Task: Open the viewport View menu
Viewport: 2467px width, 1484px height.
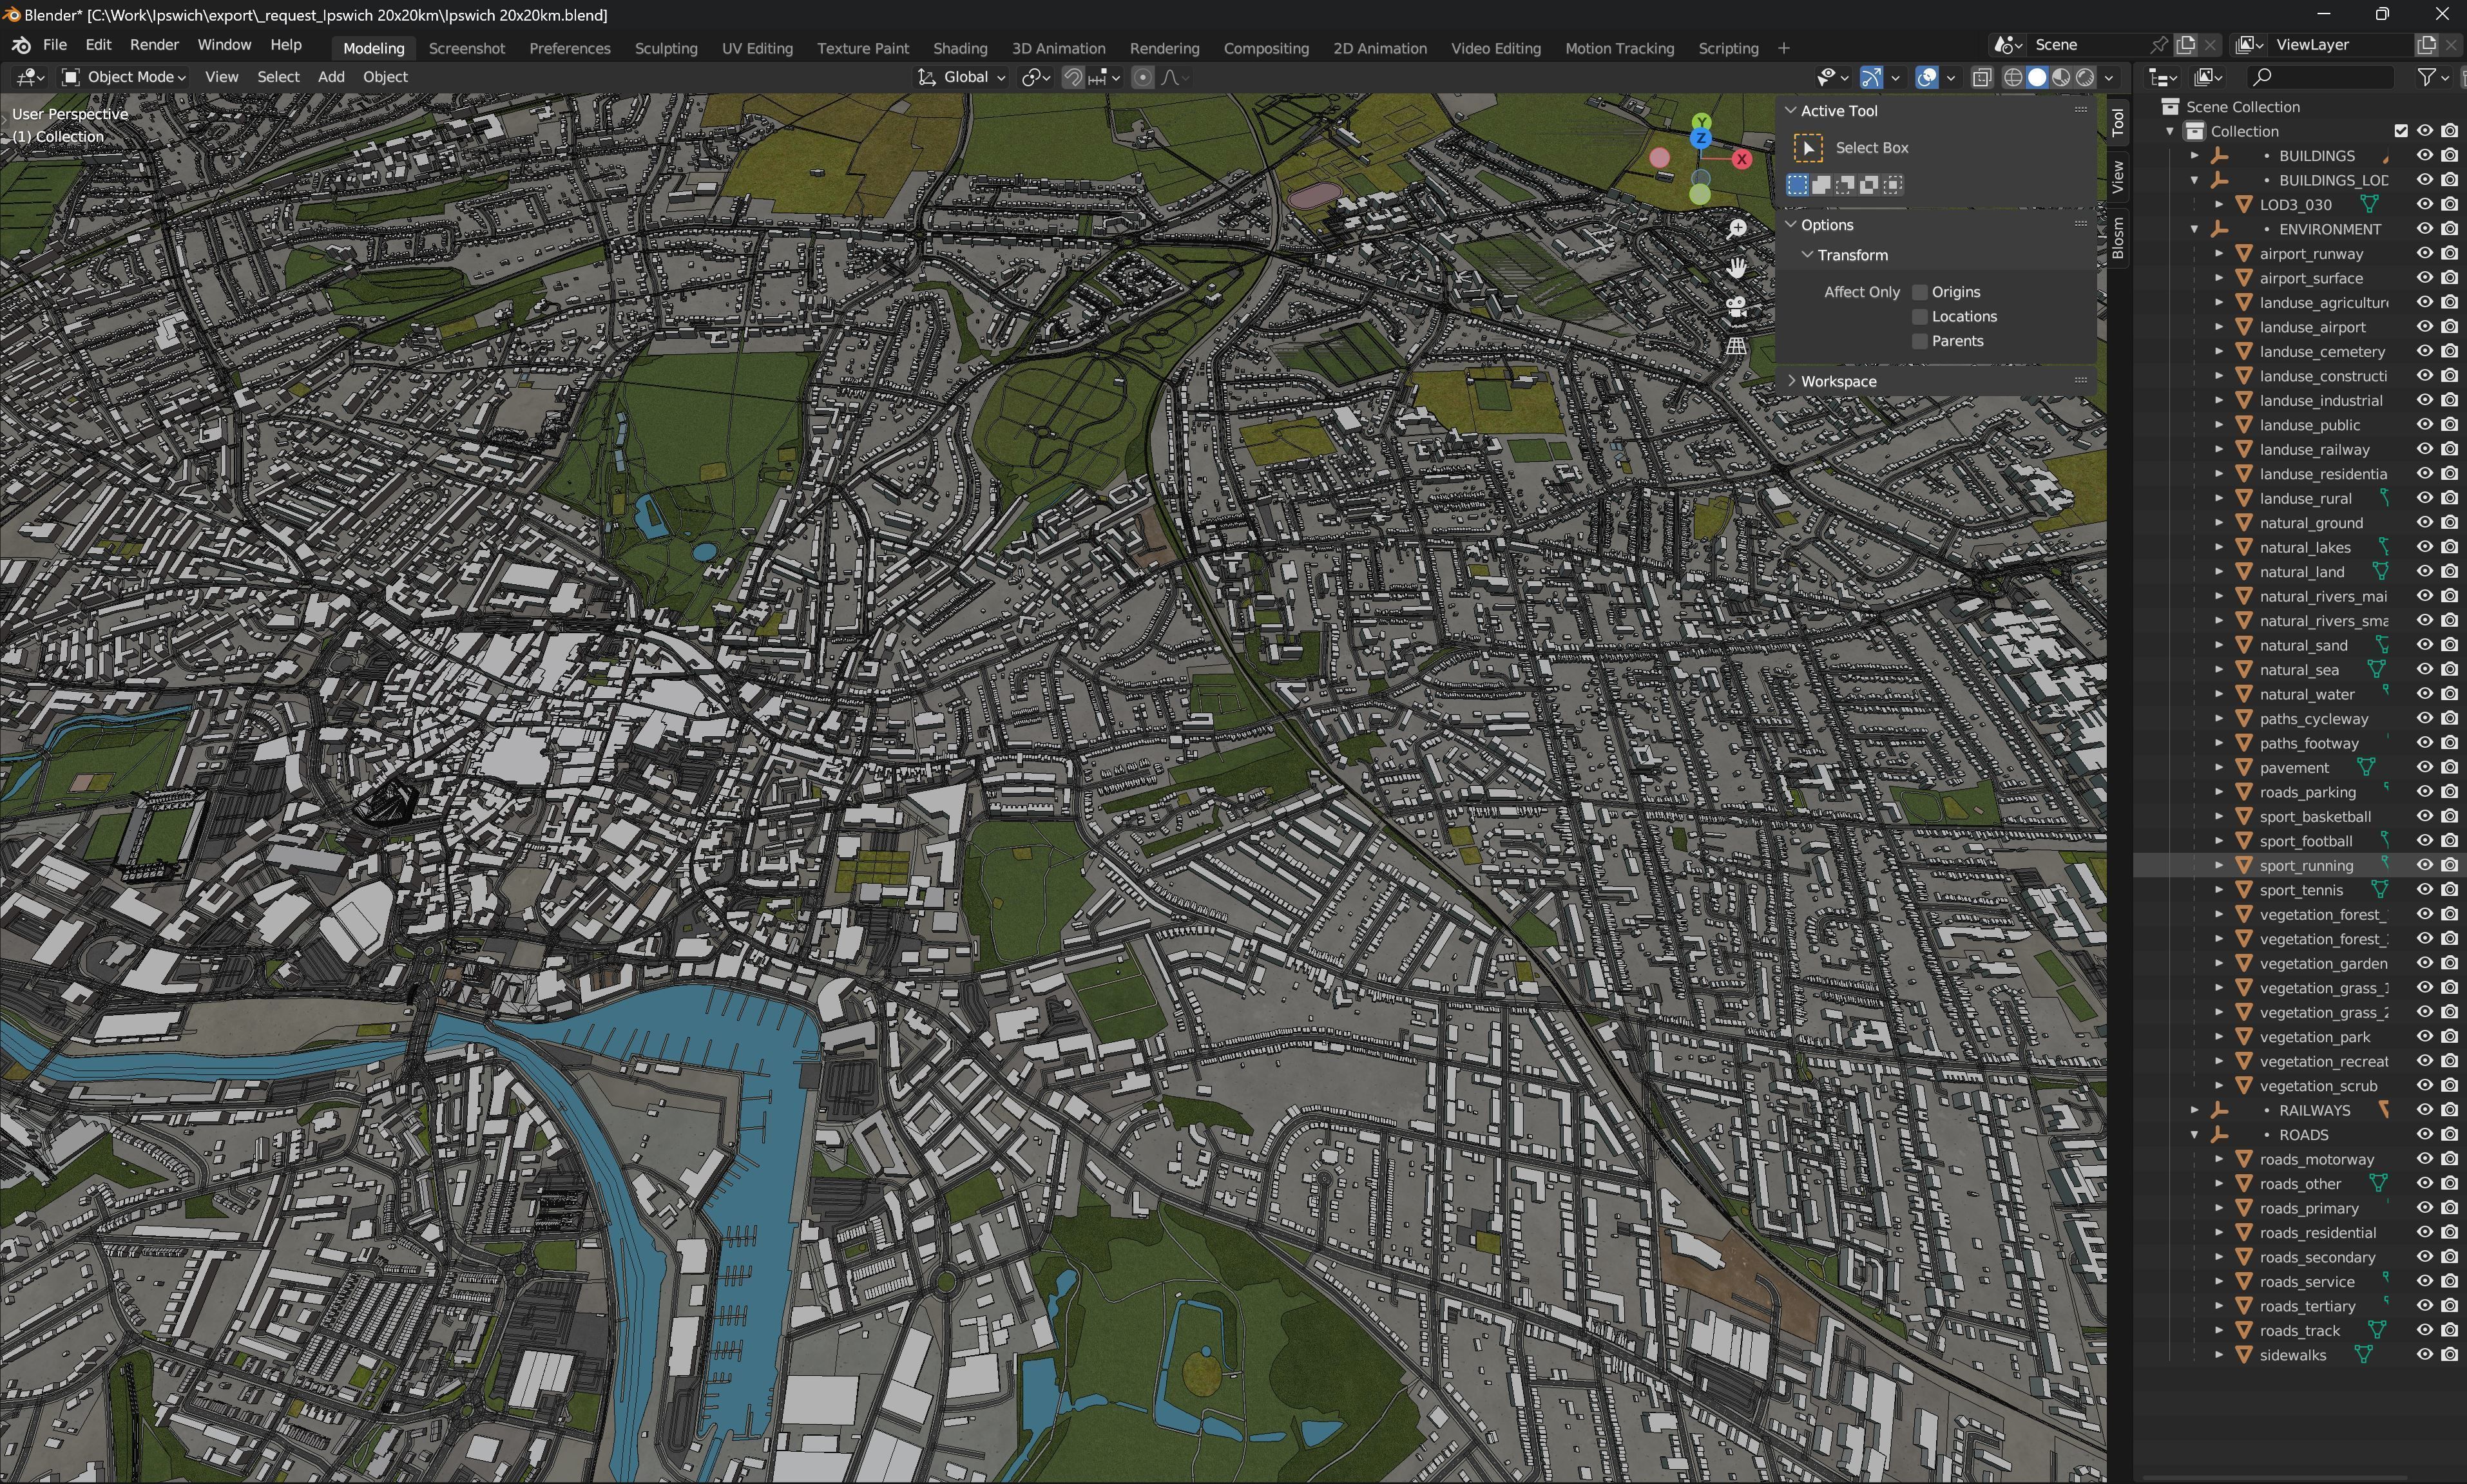Action: 222,77
